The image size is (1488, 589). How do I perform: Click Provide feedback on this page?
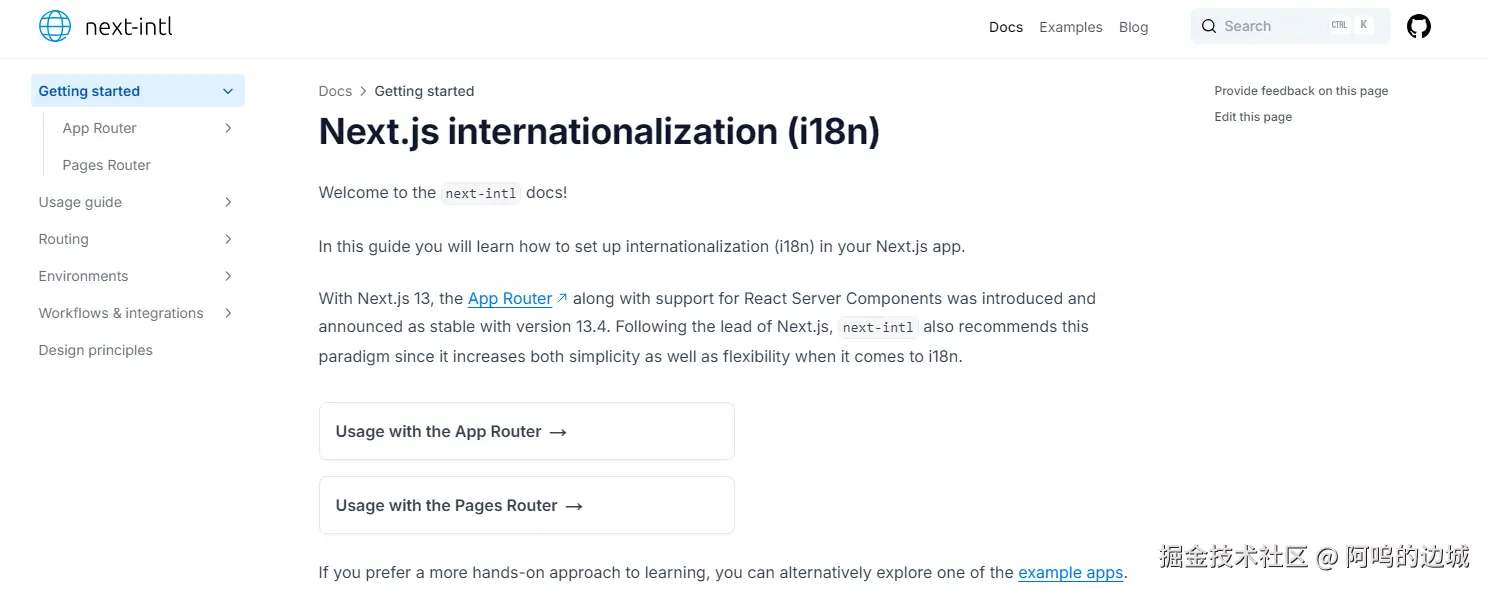tap(1301, 91)
